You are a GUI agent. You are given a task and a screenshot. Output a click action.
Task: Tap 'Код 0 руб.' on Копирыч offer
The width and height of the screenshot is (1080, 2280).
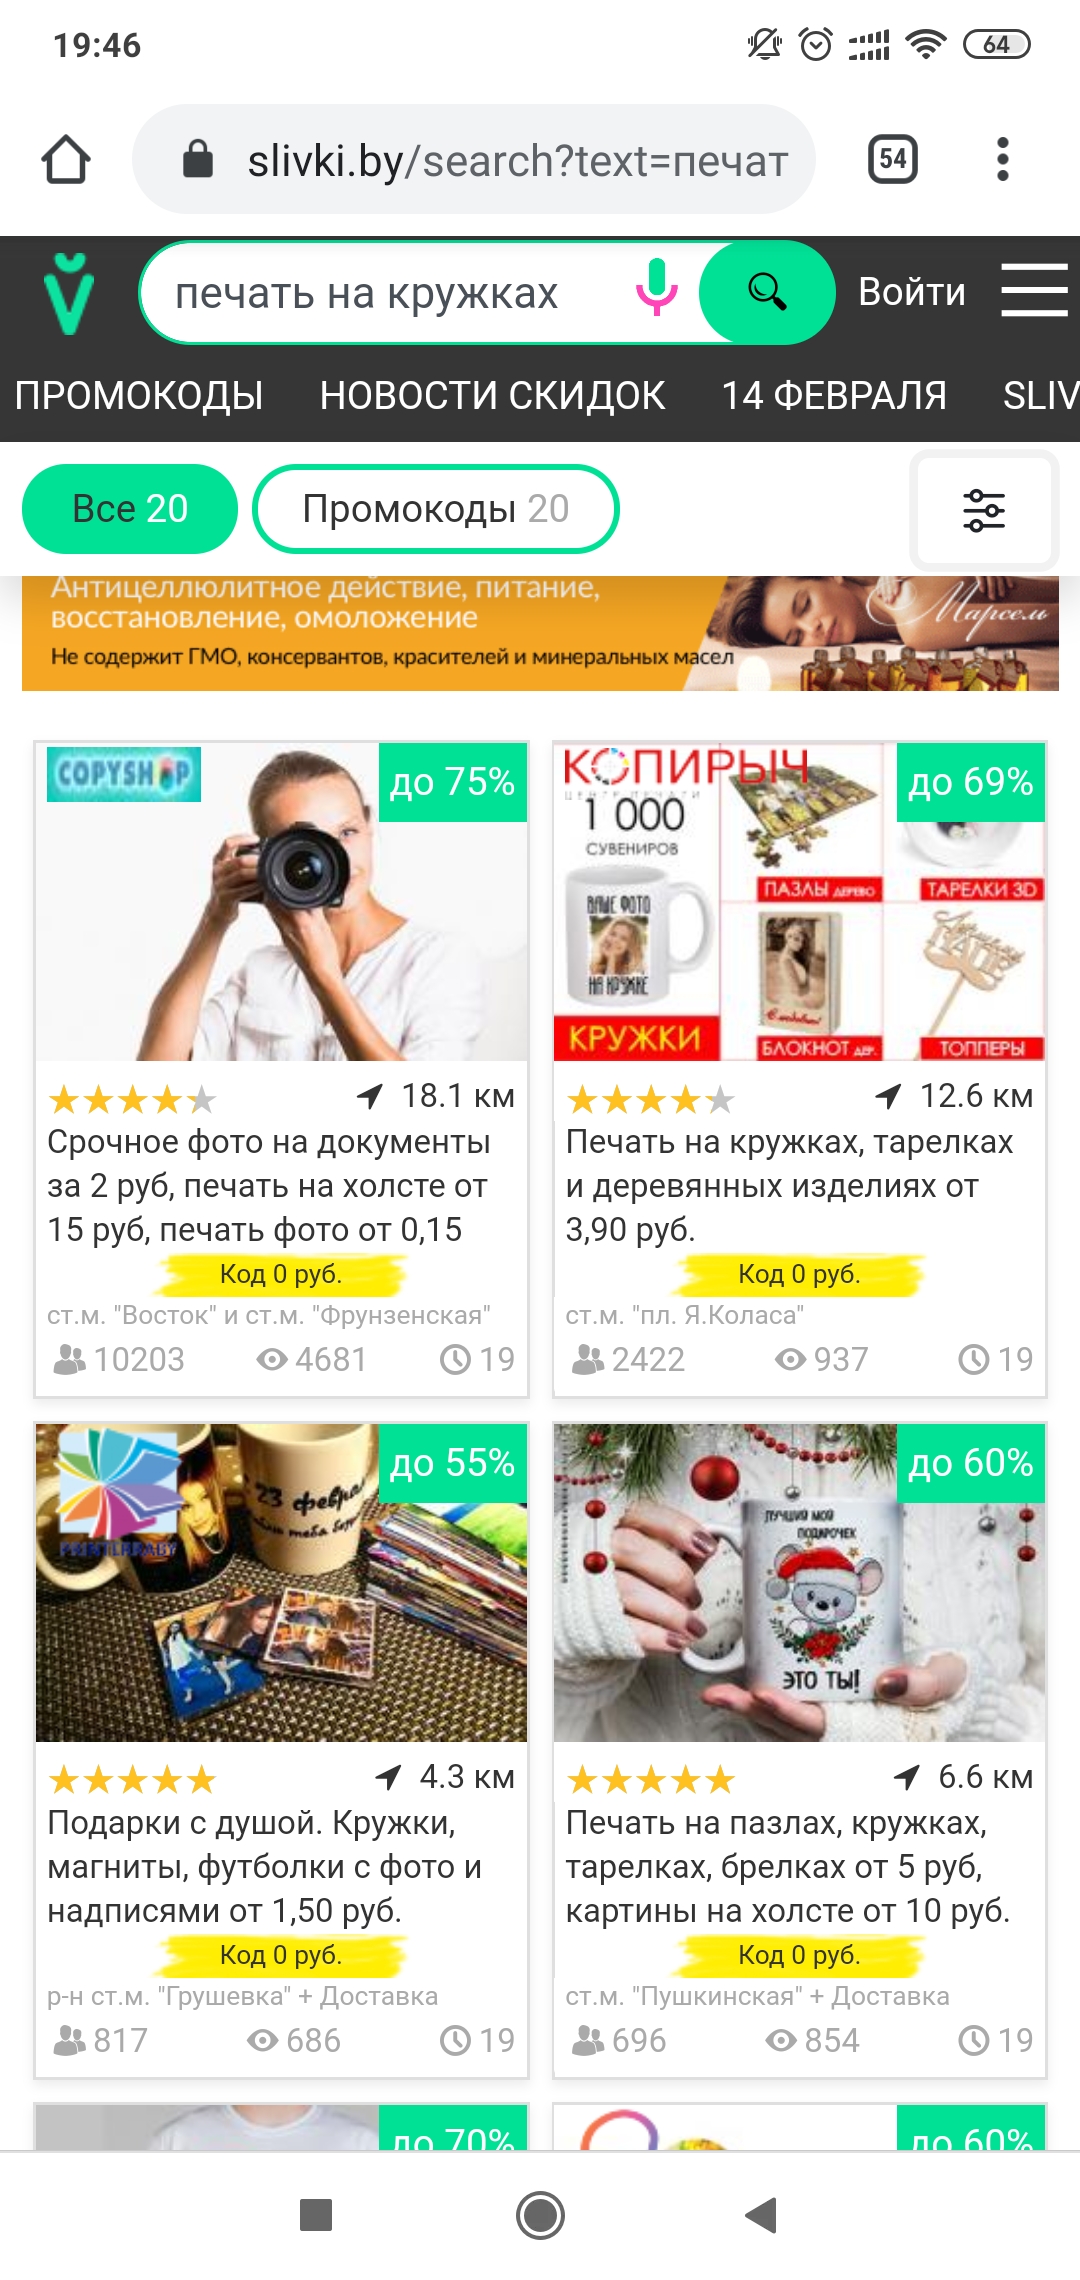pyautogui.click(x=799, y=1274)
